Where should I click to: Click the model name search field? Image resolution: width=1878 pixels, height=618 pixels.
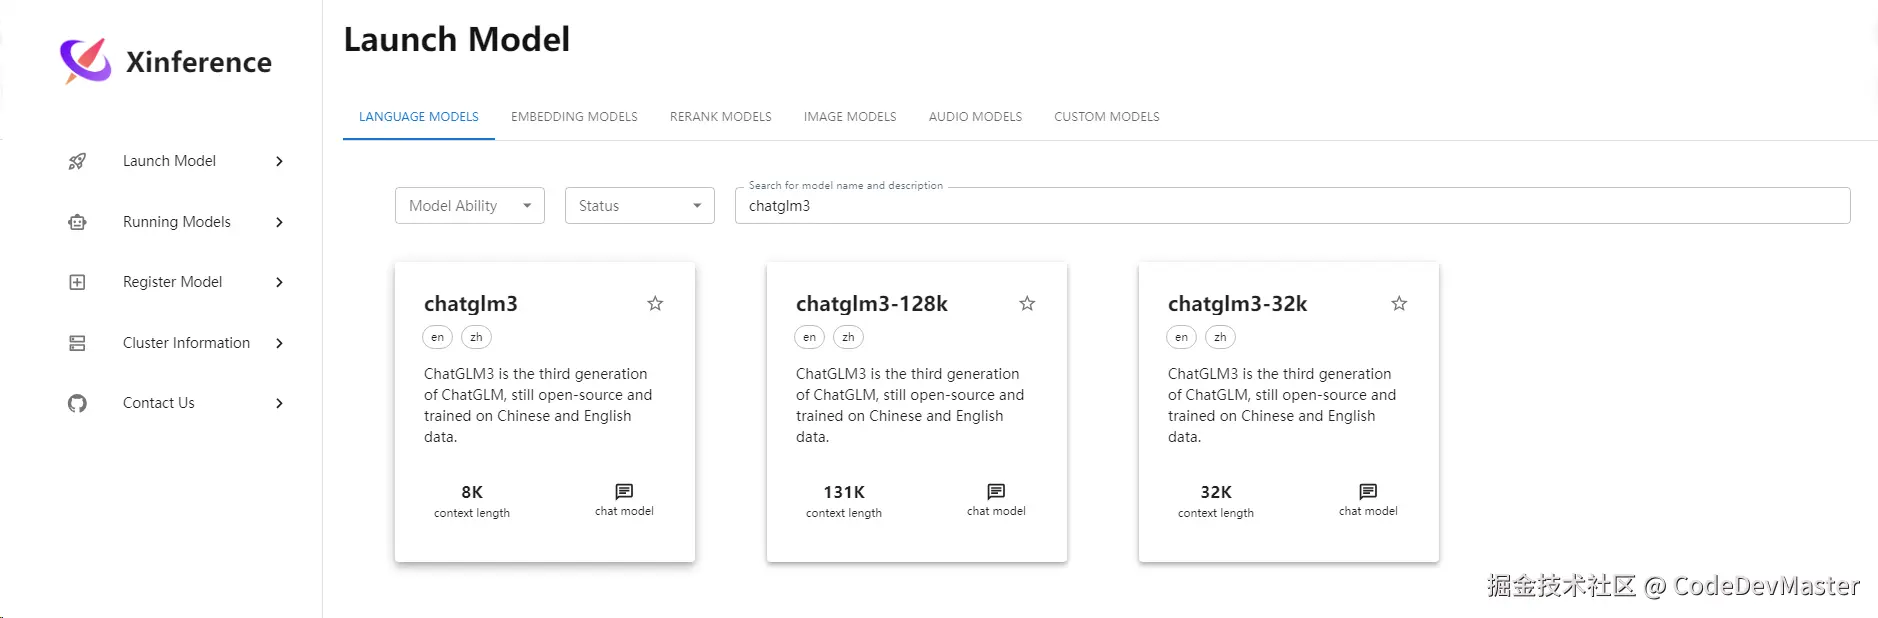[x=1292, y=206]
